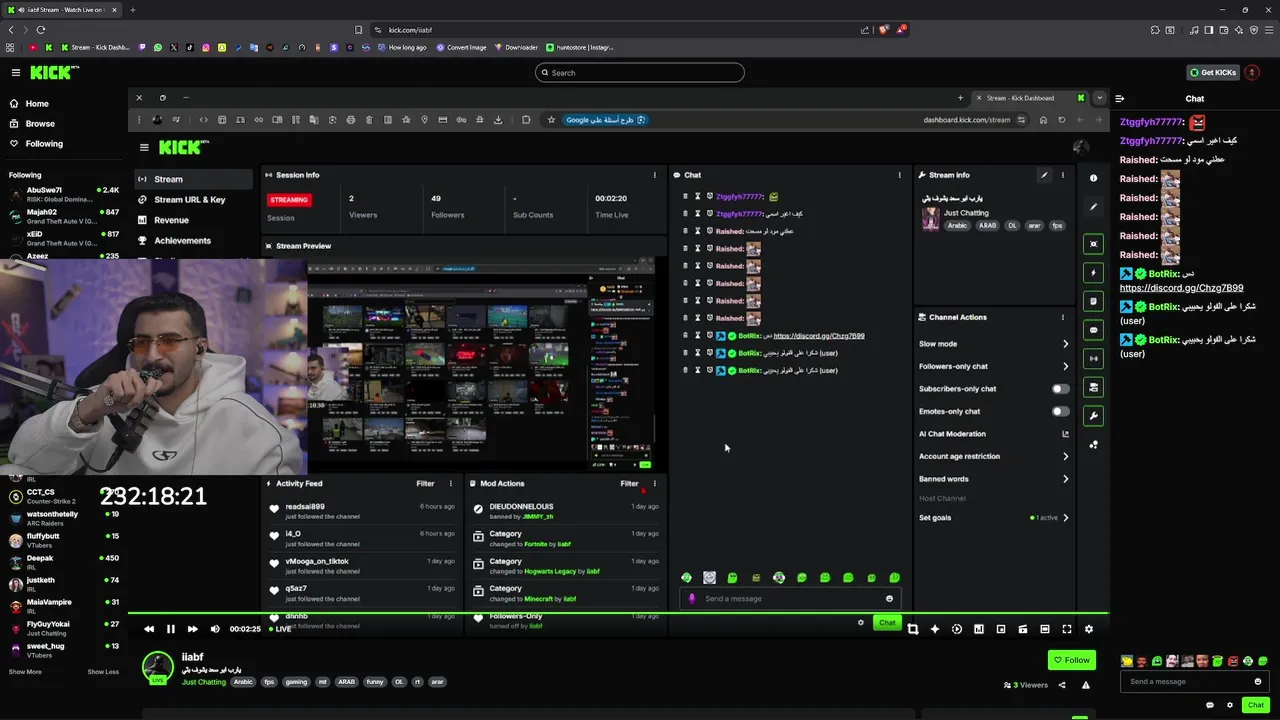Click Show More in the sidebar

pyautogui.click(x=25, y=672)
